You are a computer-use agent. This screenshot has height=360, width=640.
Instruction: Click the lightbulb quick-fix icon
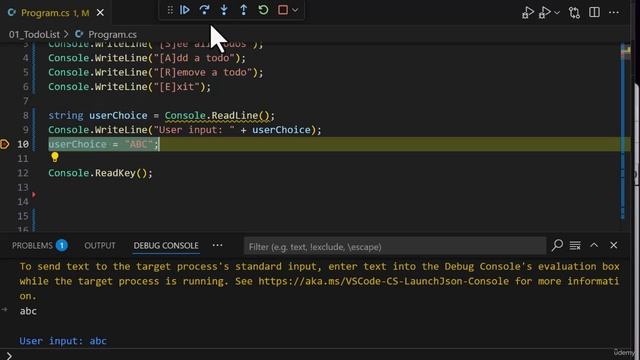(x=55, y=157)
